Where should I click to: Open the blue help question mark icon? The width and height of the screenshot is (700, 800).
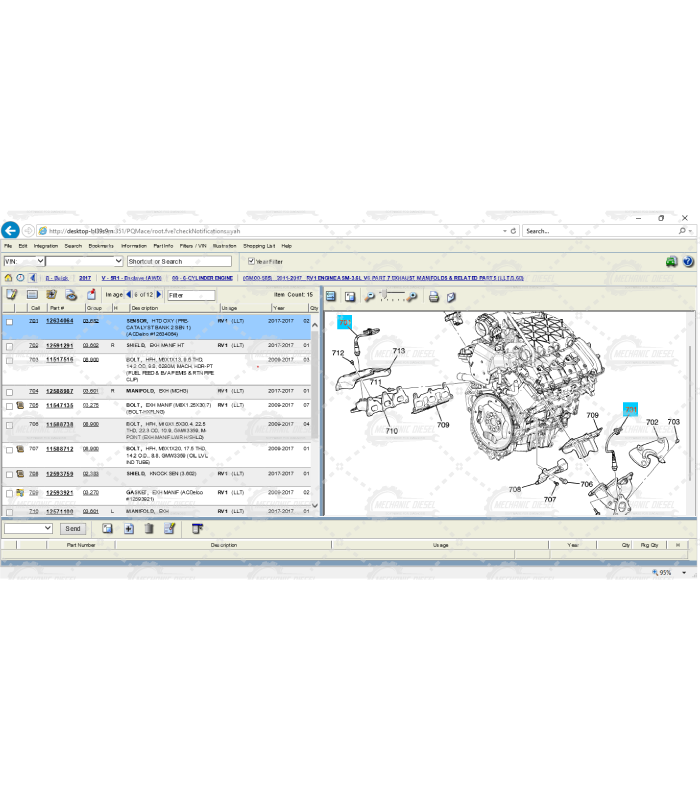pyautogui.click(x=688, y=262)
